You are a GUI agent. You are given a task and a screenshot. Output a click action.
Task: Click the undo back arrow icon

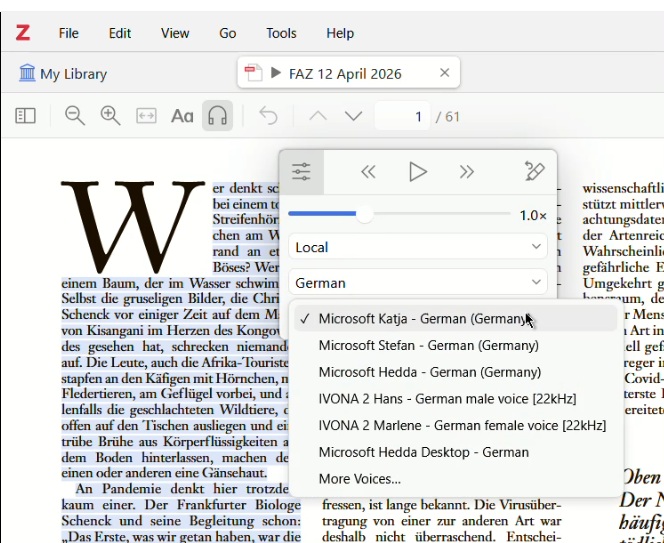[x=268, y=116]
